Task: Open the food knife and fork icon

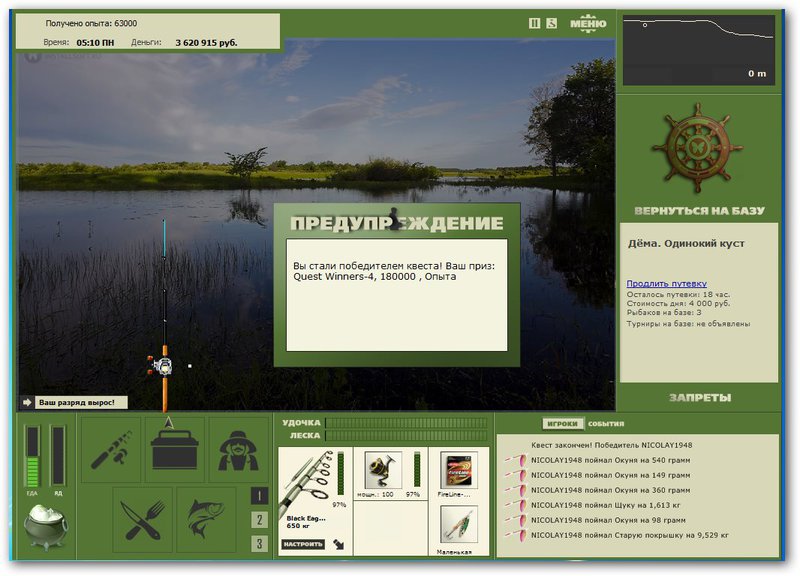Action: click(x=142, y=519)
